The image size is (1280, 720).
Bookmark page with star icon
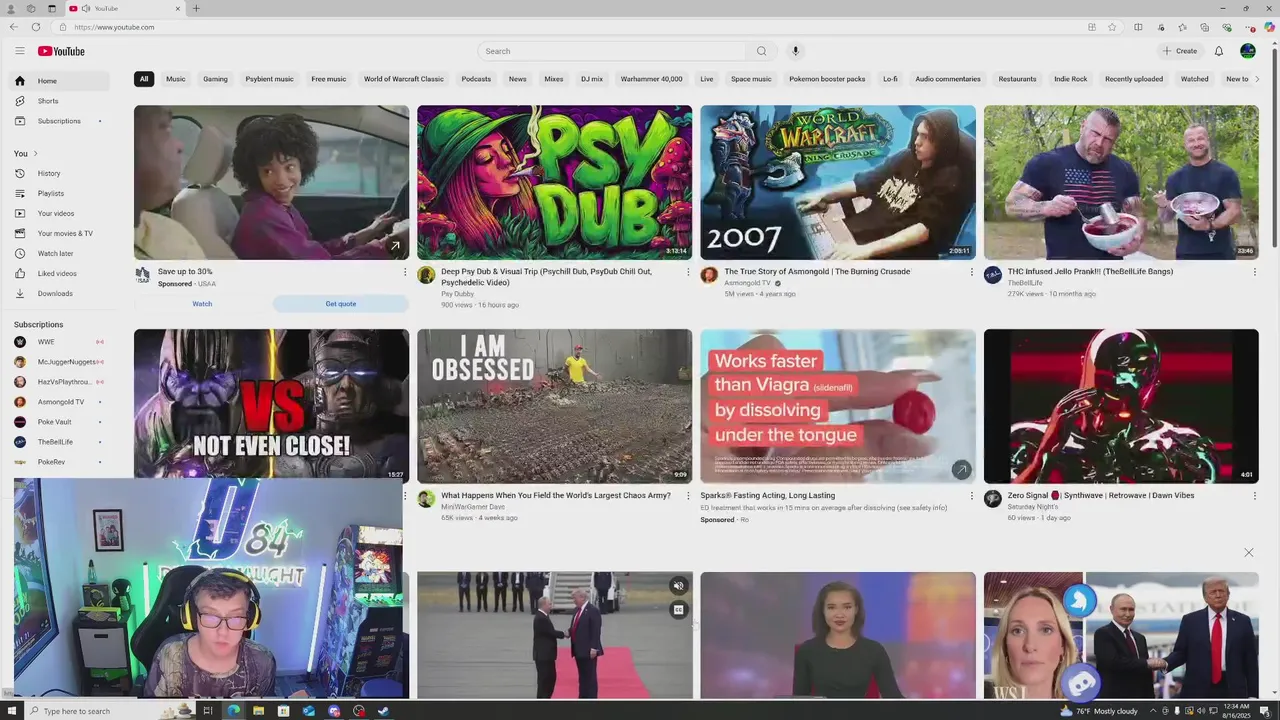tap(1112, 27)
